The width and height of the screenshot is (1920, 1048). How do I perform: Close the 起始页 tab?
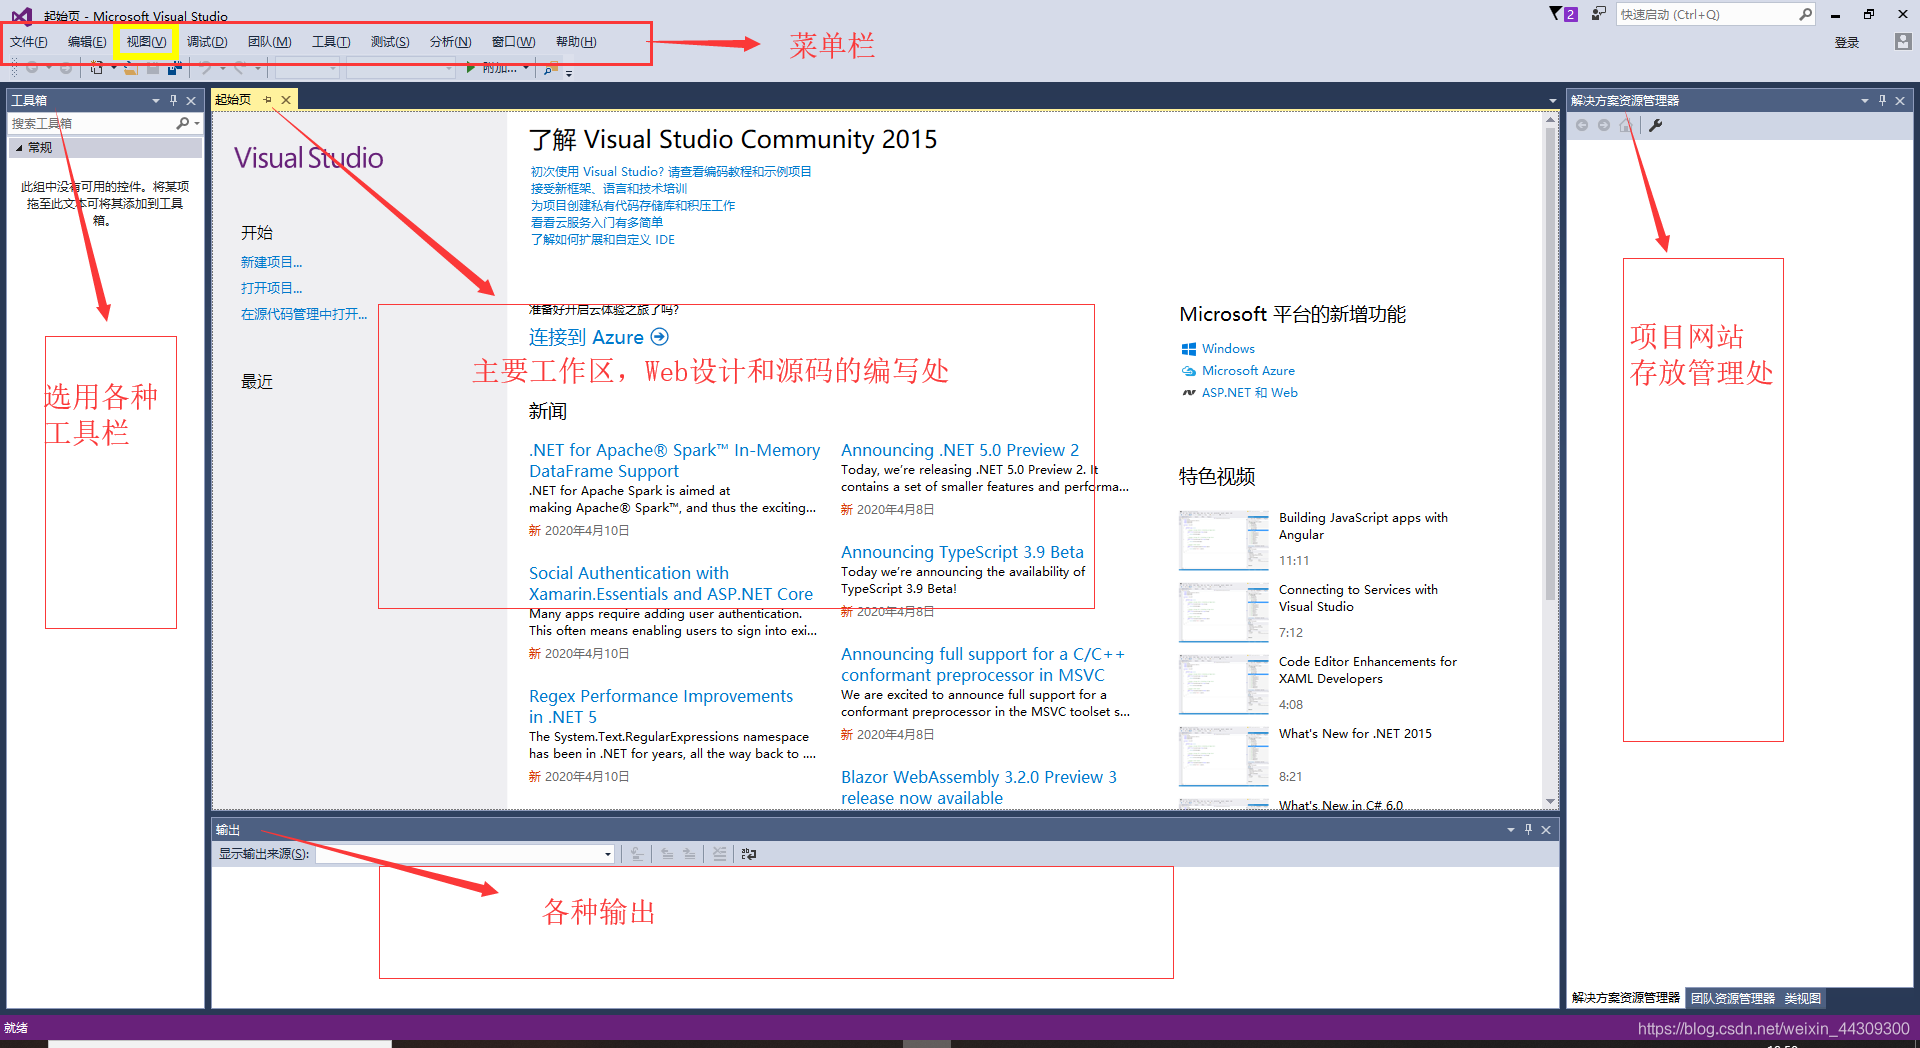click(286, 99)
